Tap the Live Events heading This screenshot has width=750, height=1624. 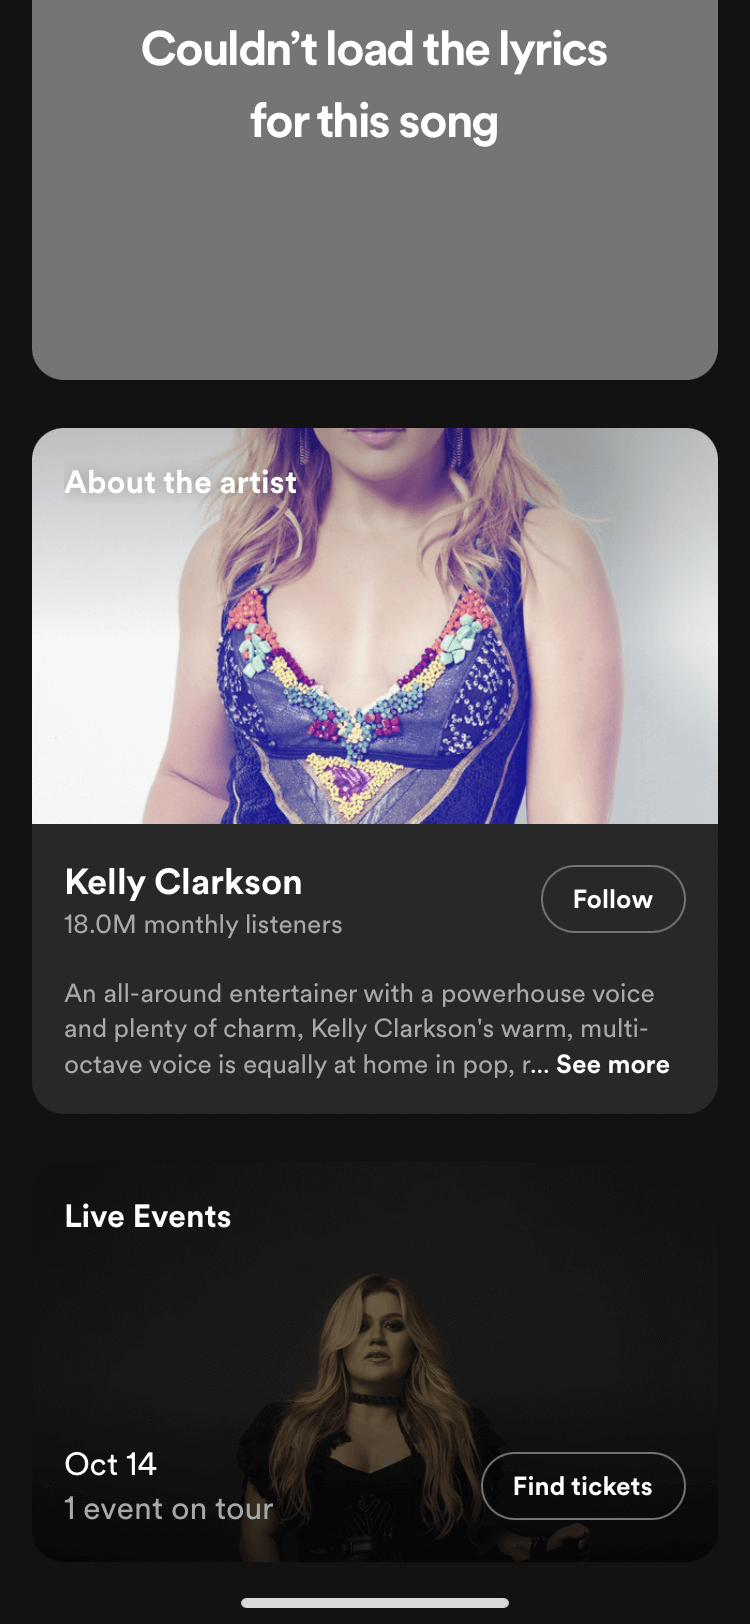click(148, 1216)
